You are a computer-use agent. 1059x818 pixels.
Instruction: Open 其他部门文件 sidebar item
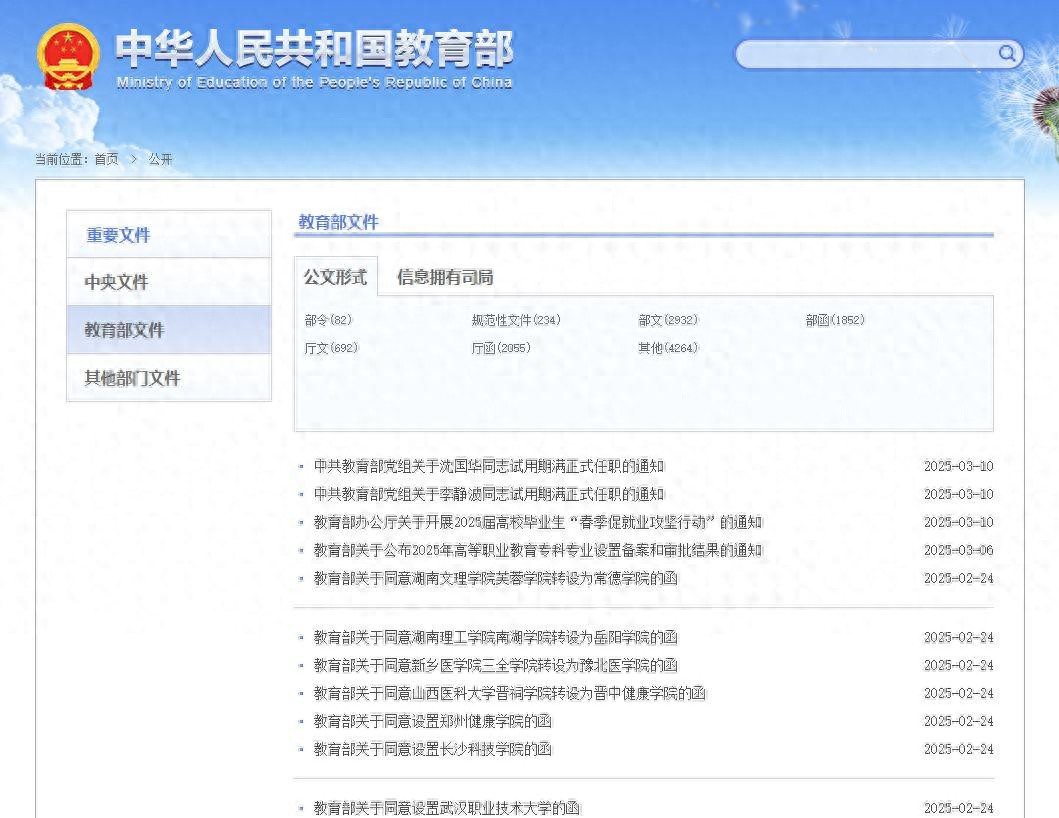tap(169, 378)
